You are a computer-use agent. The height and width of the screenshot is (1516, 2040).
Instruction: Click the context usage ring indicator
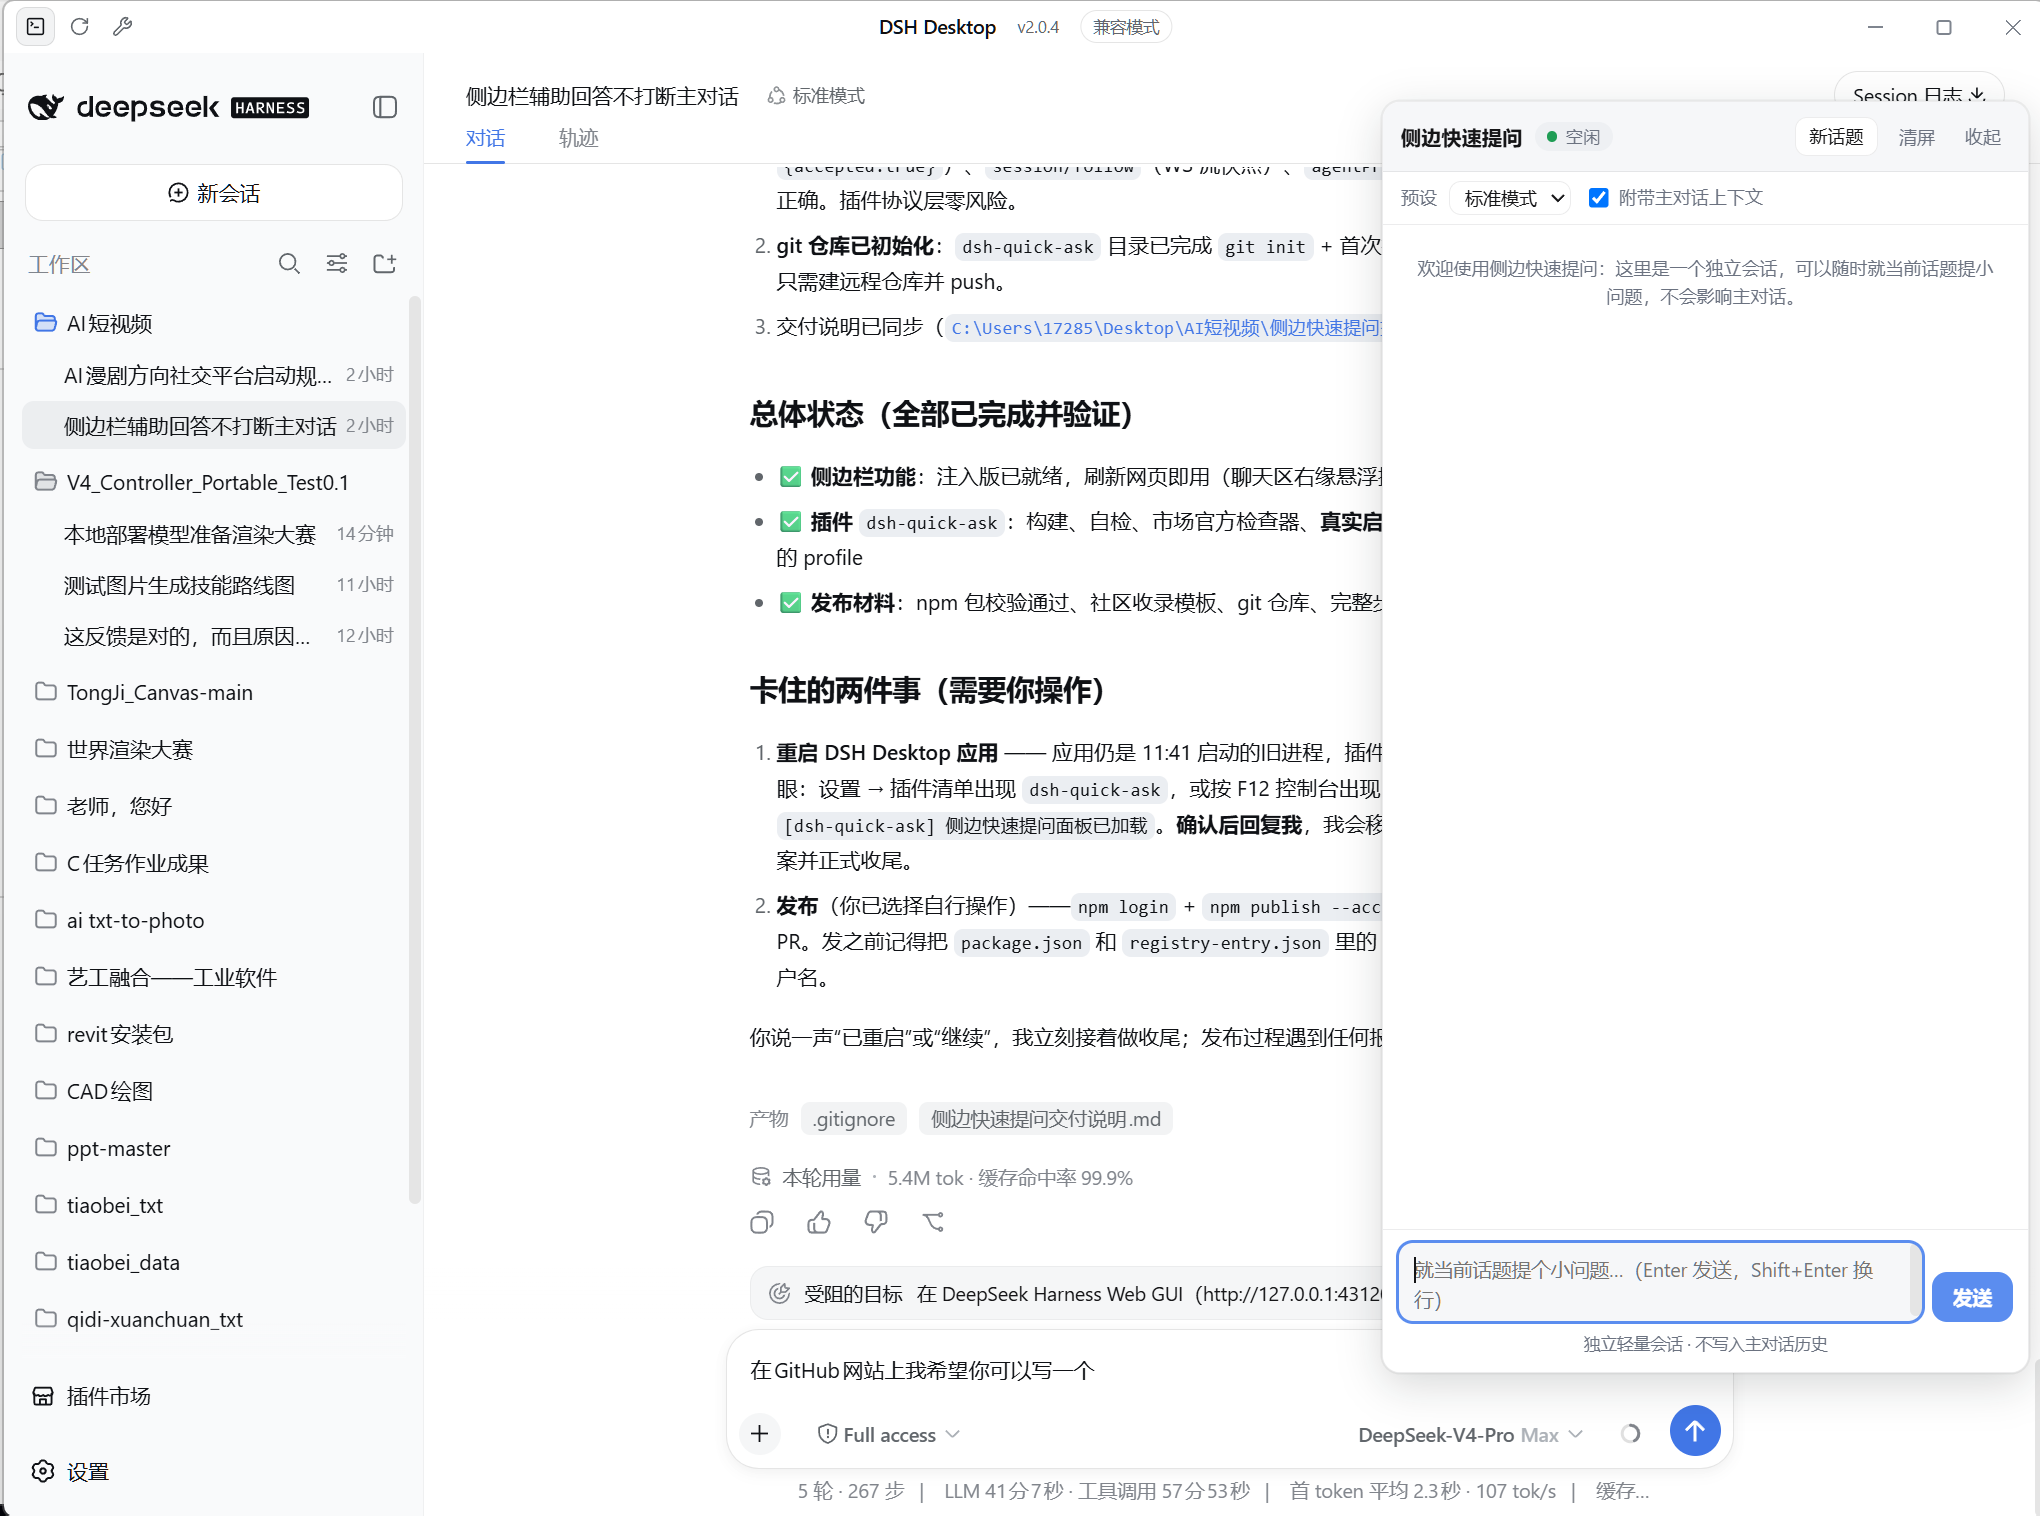[x=1630, y=1434]
